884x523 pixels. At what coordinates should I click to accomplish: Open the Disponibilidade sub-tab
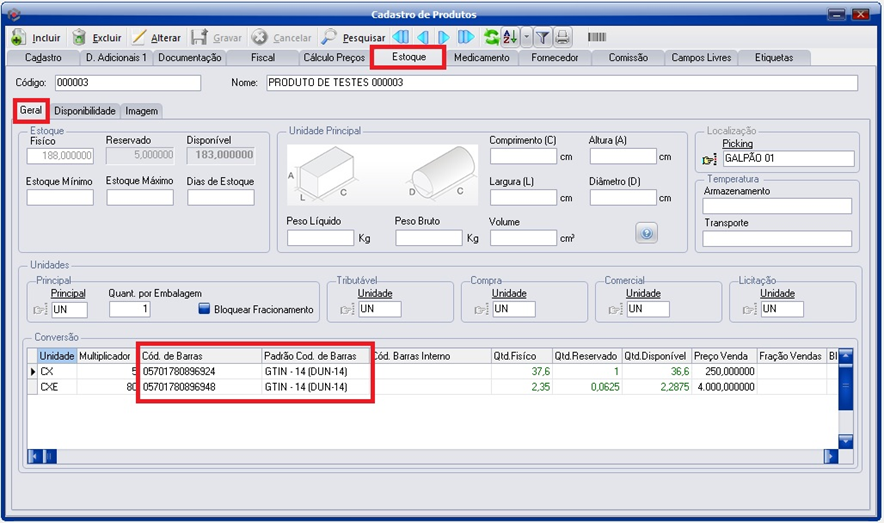85,111
